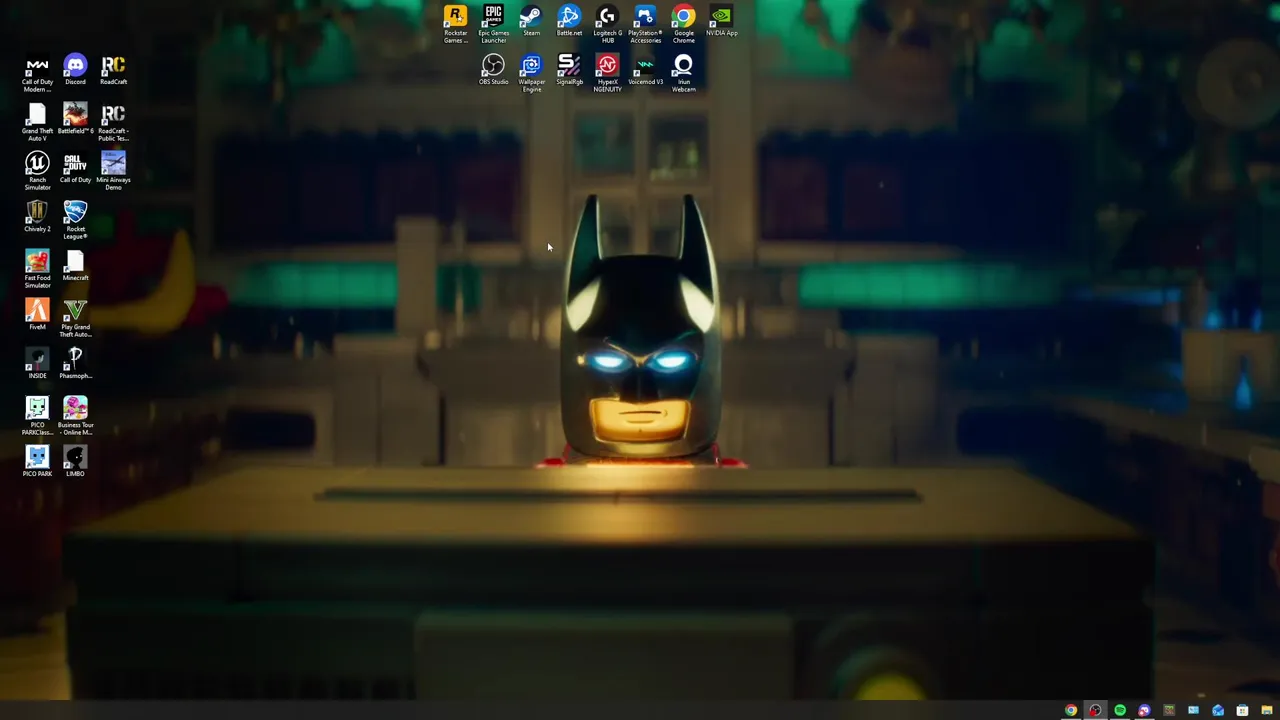Open the Battlefield 6 desktop shortcut
1280x720 pixels.
click(x=75, y=119)
